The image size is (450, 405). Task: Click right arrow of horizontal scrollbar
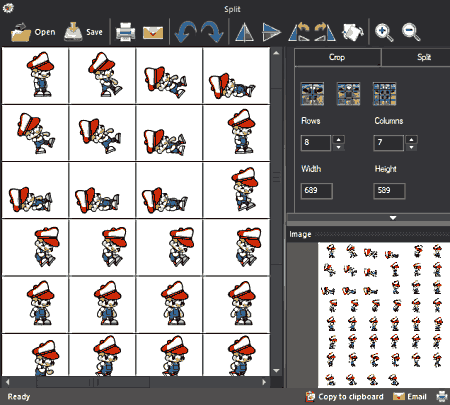(x=264, y=382)
